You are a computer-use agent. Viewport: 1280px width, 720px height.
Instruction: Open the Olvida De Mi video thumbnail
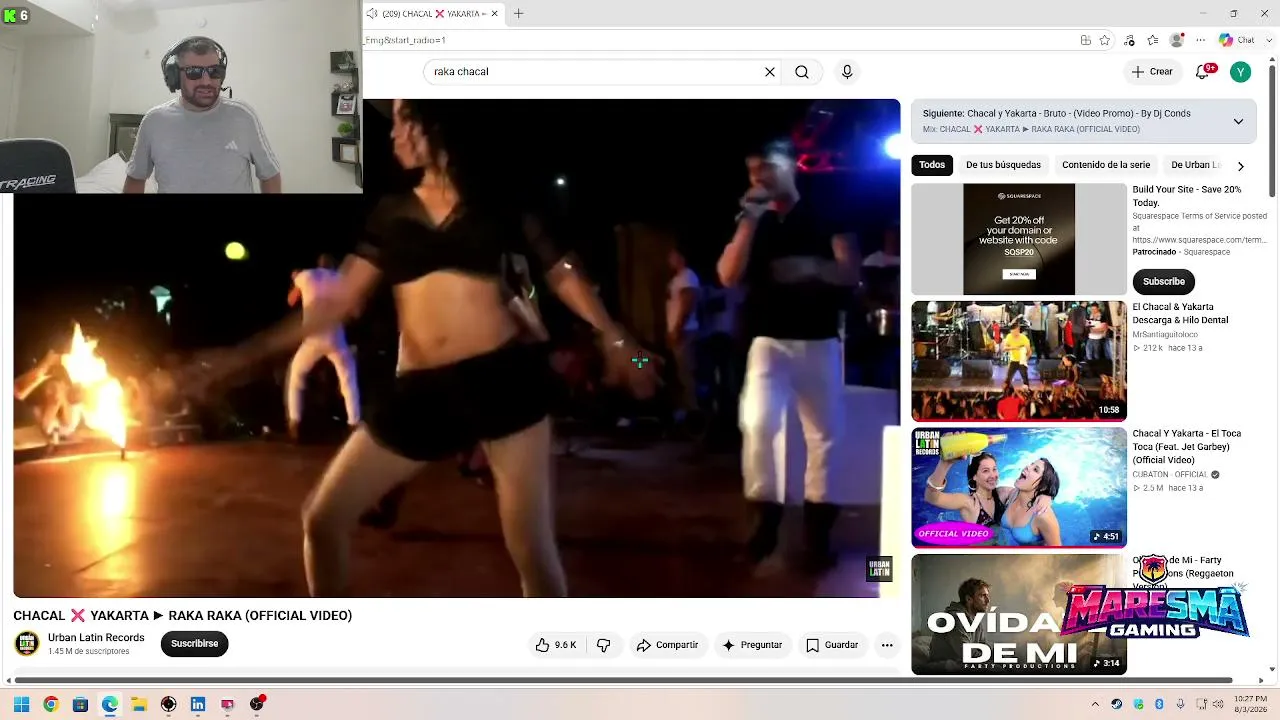(x=1019, y=615)
